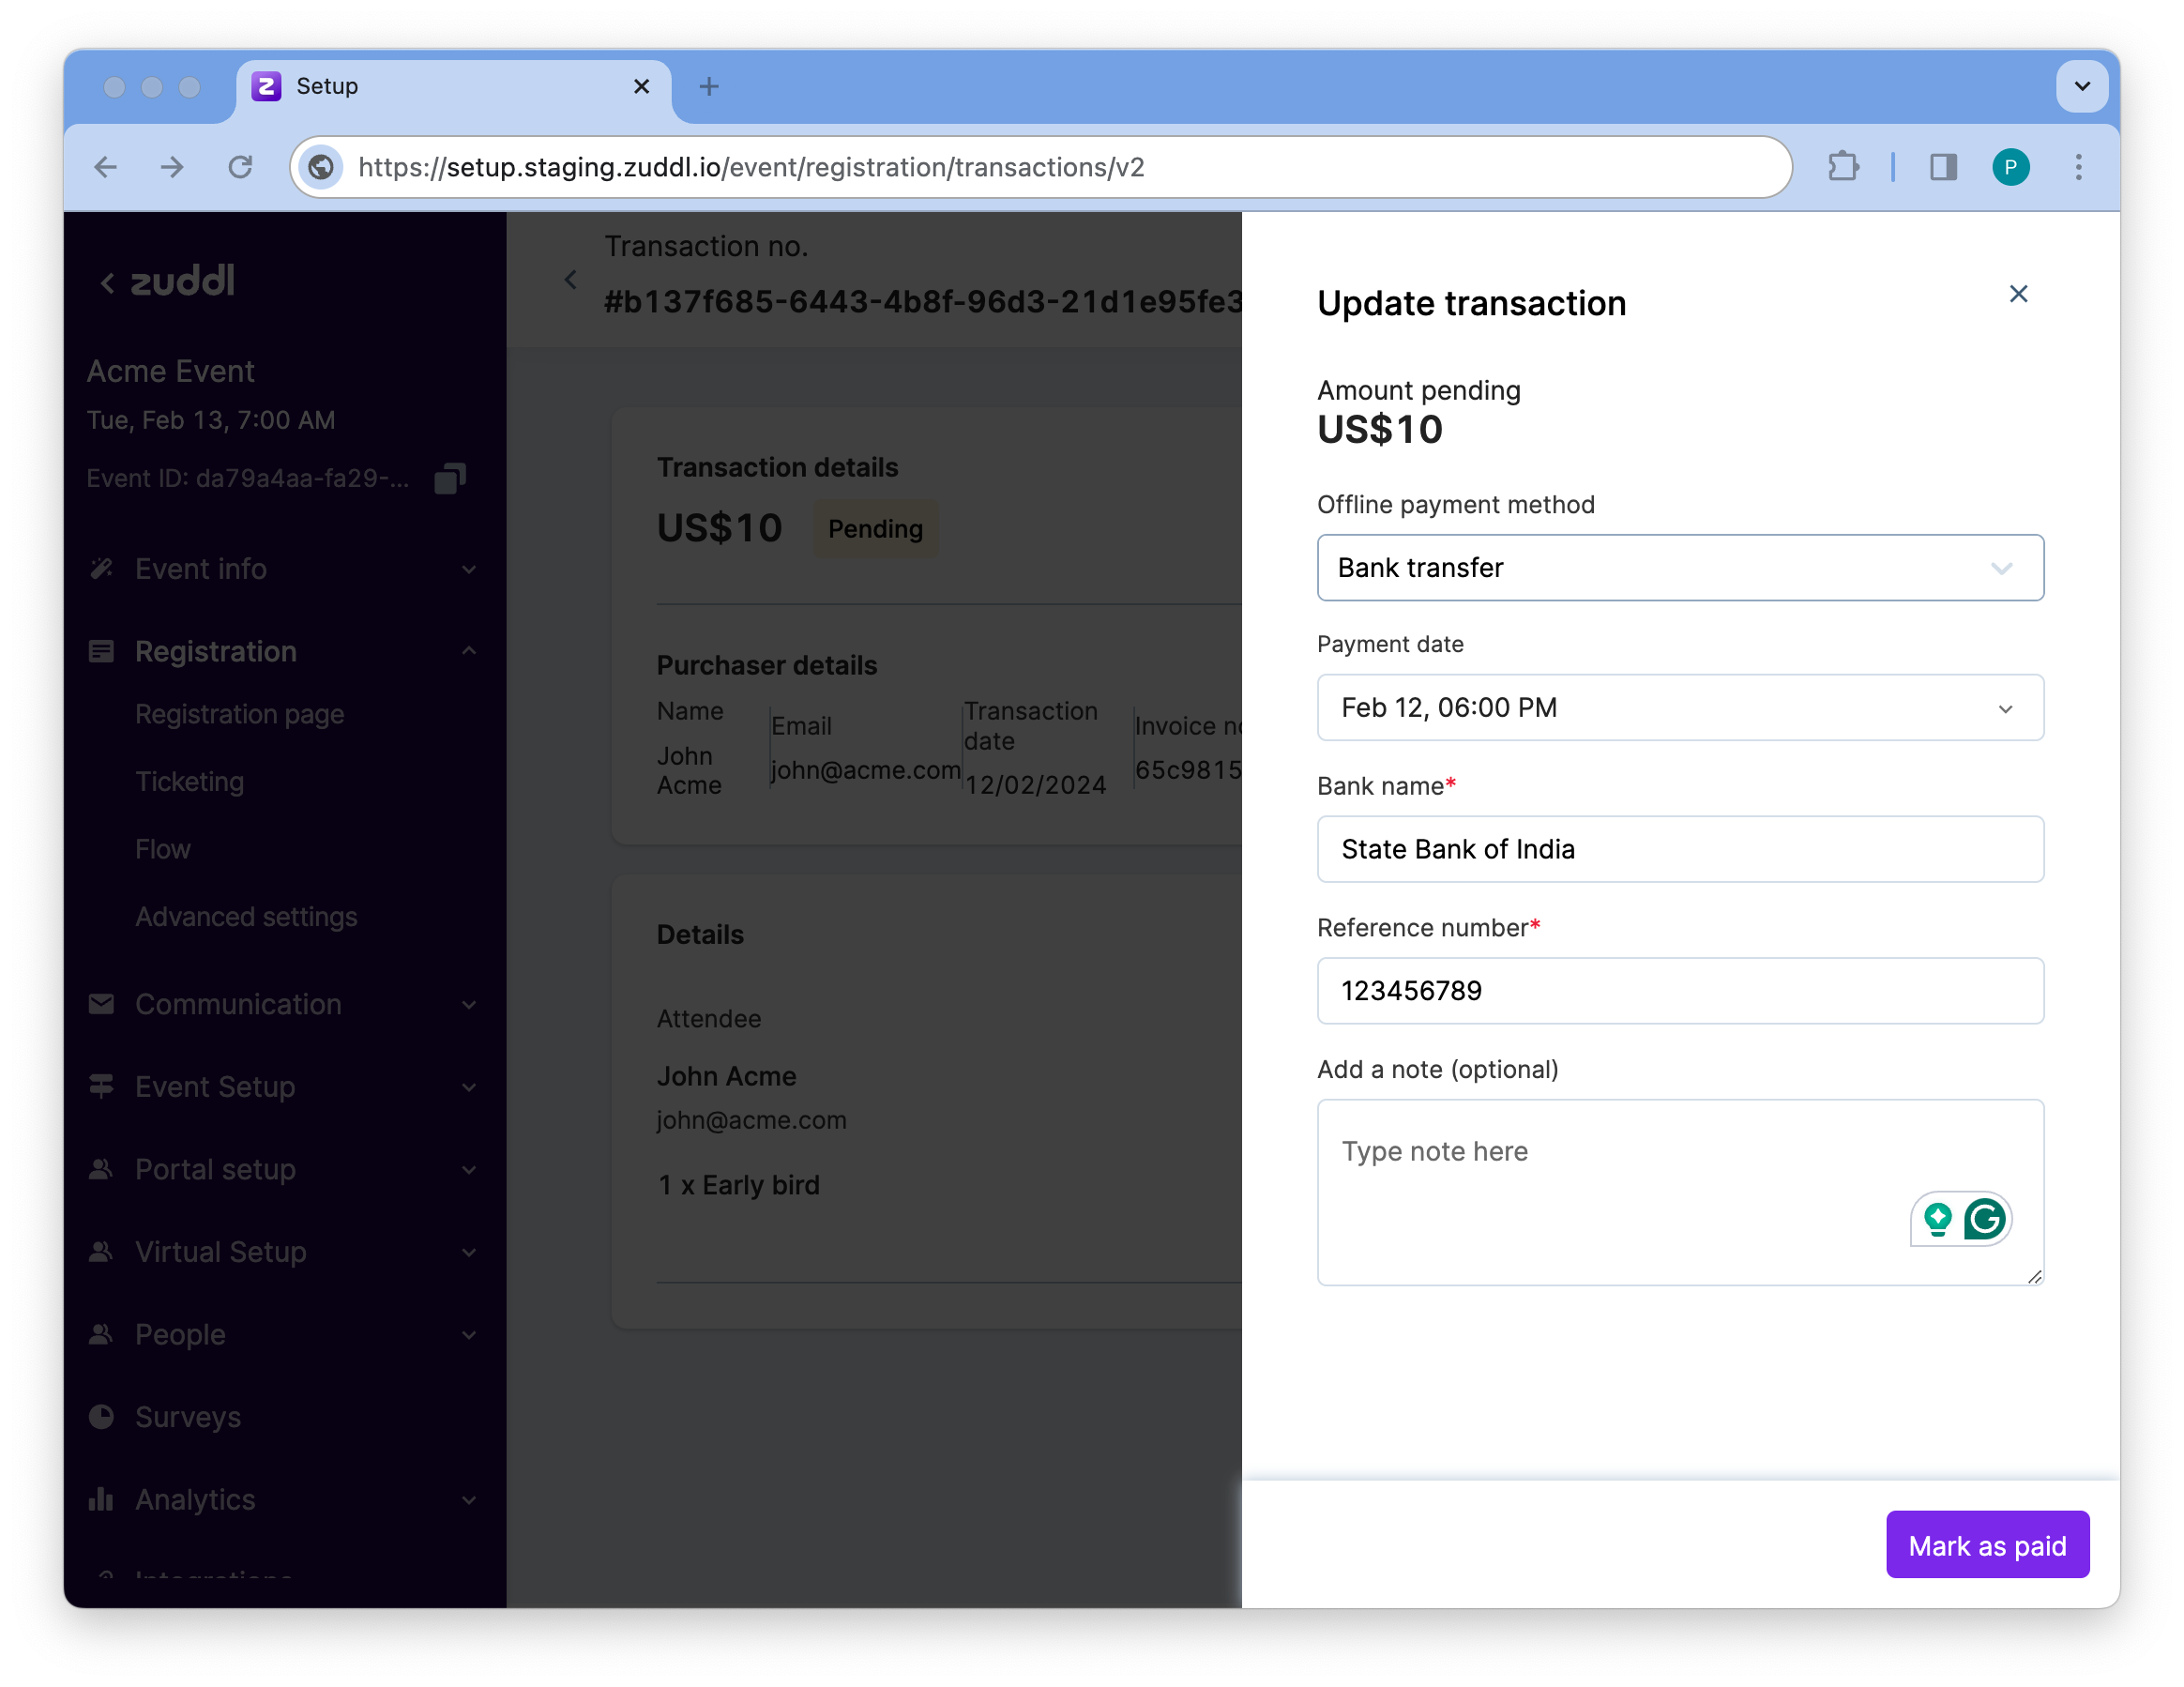Select Advanced settings in sidebar
Viewport: 2184px width, 1687px height.
tap(246, 917)
